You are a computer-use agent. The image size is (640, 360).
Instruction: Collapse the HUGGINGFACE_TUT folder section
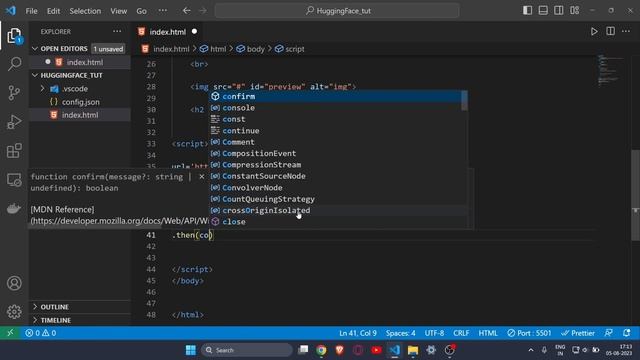[35, 75]
